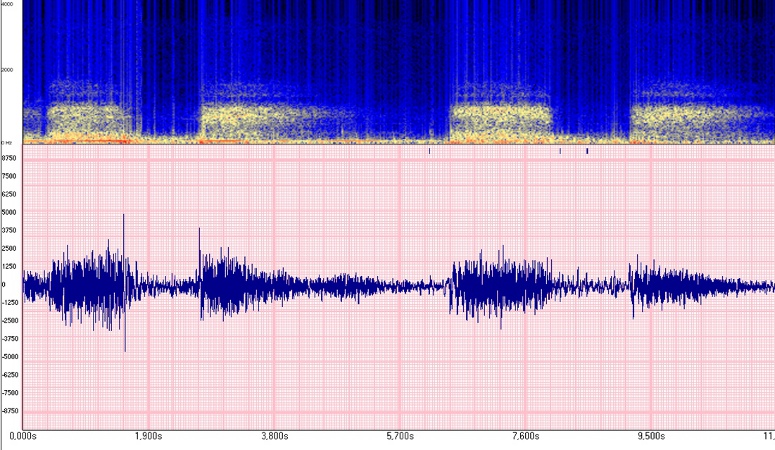
Task: Click the 4000 Hz frequency axis label
Action: coord(7,4)
